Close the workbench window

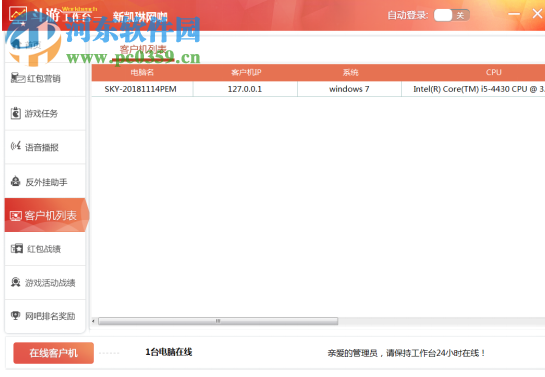pyautogui.click(x=537, y=14)
